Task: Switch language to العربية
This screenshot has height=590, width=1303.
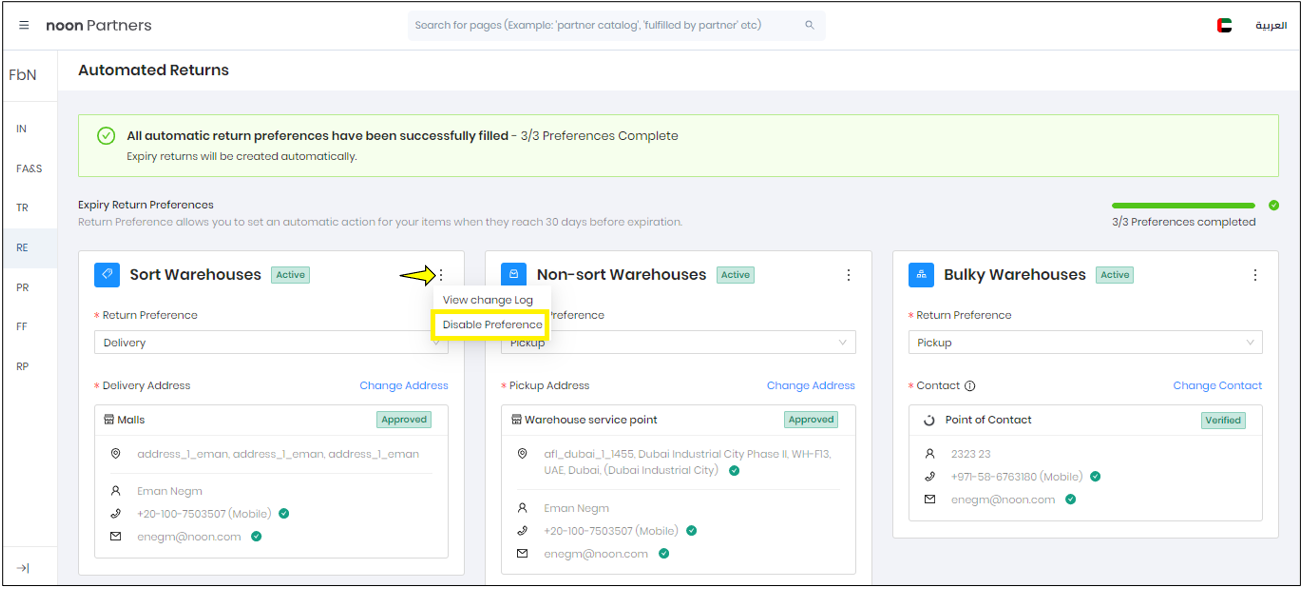Action: pos(1271,25)
